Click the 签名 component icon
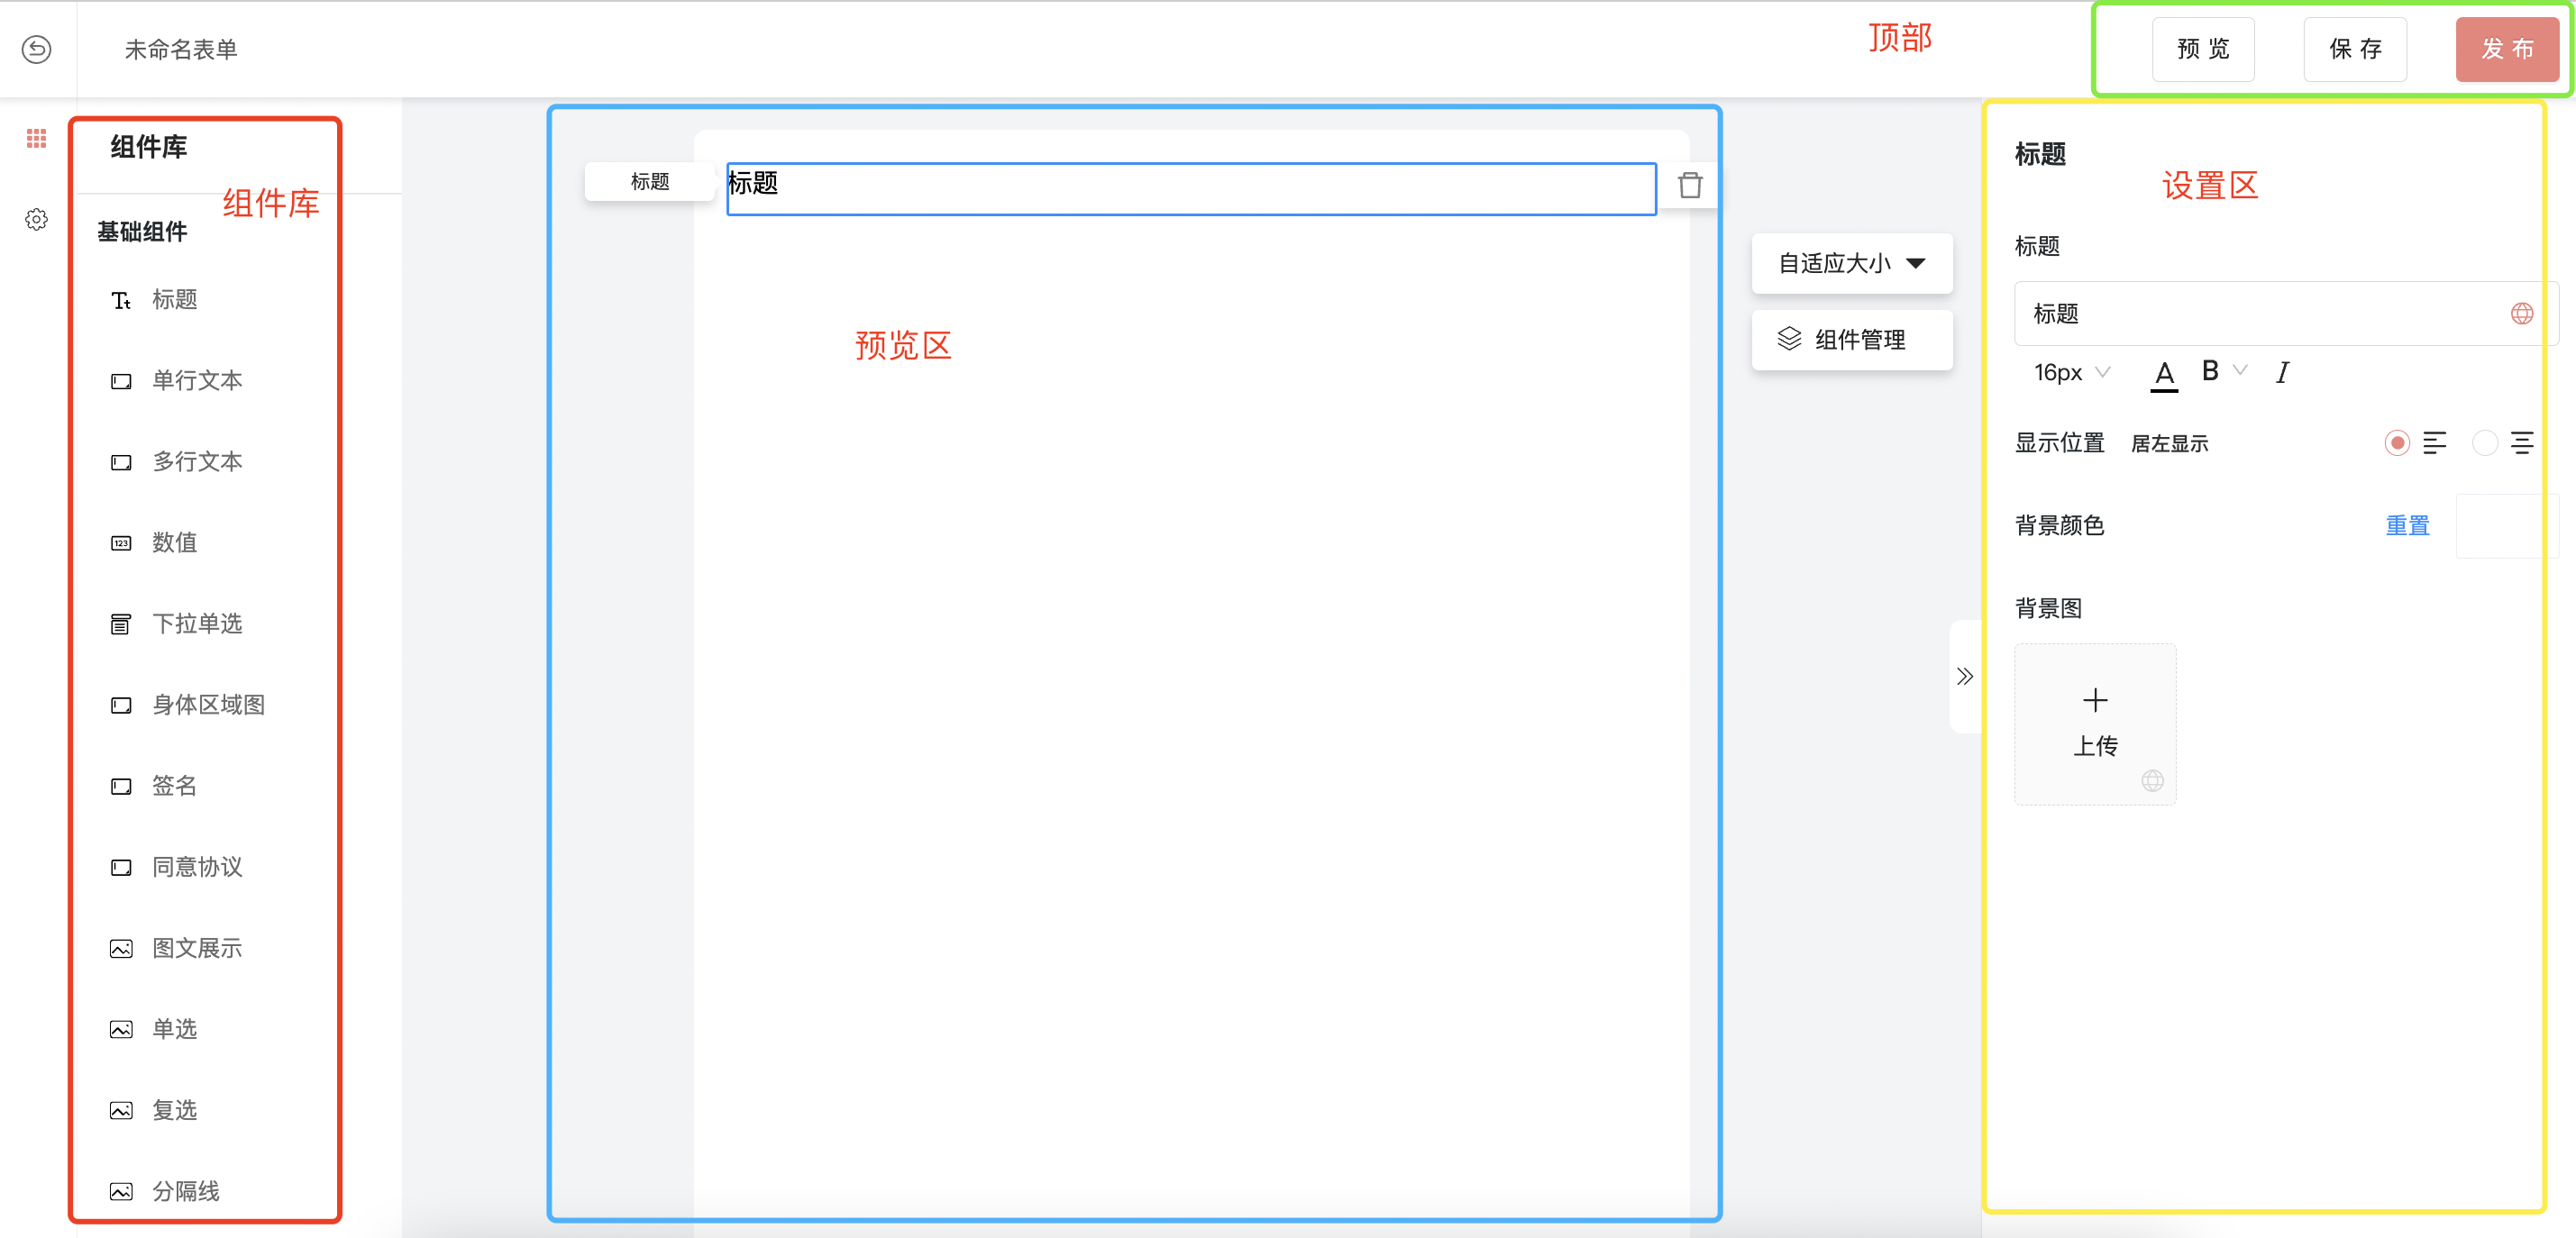This screenshot has width=2576, height=1238. tap(121, 786)
